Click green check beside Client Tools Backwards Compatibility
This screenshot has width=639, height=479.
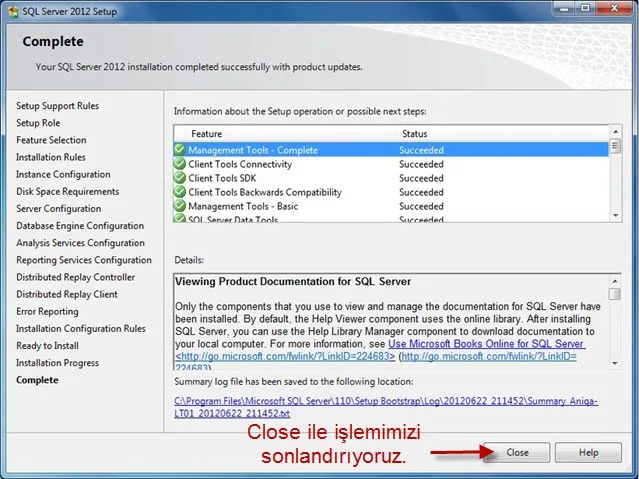[180, 192]
